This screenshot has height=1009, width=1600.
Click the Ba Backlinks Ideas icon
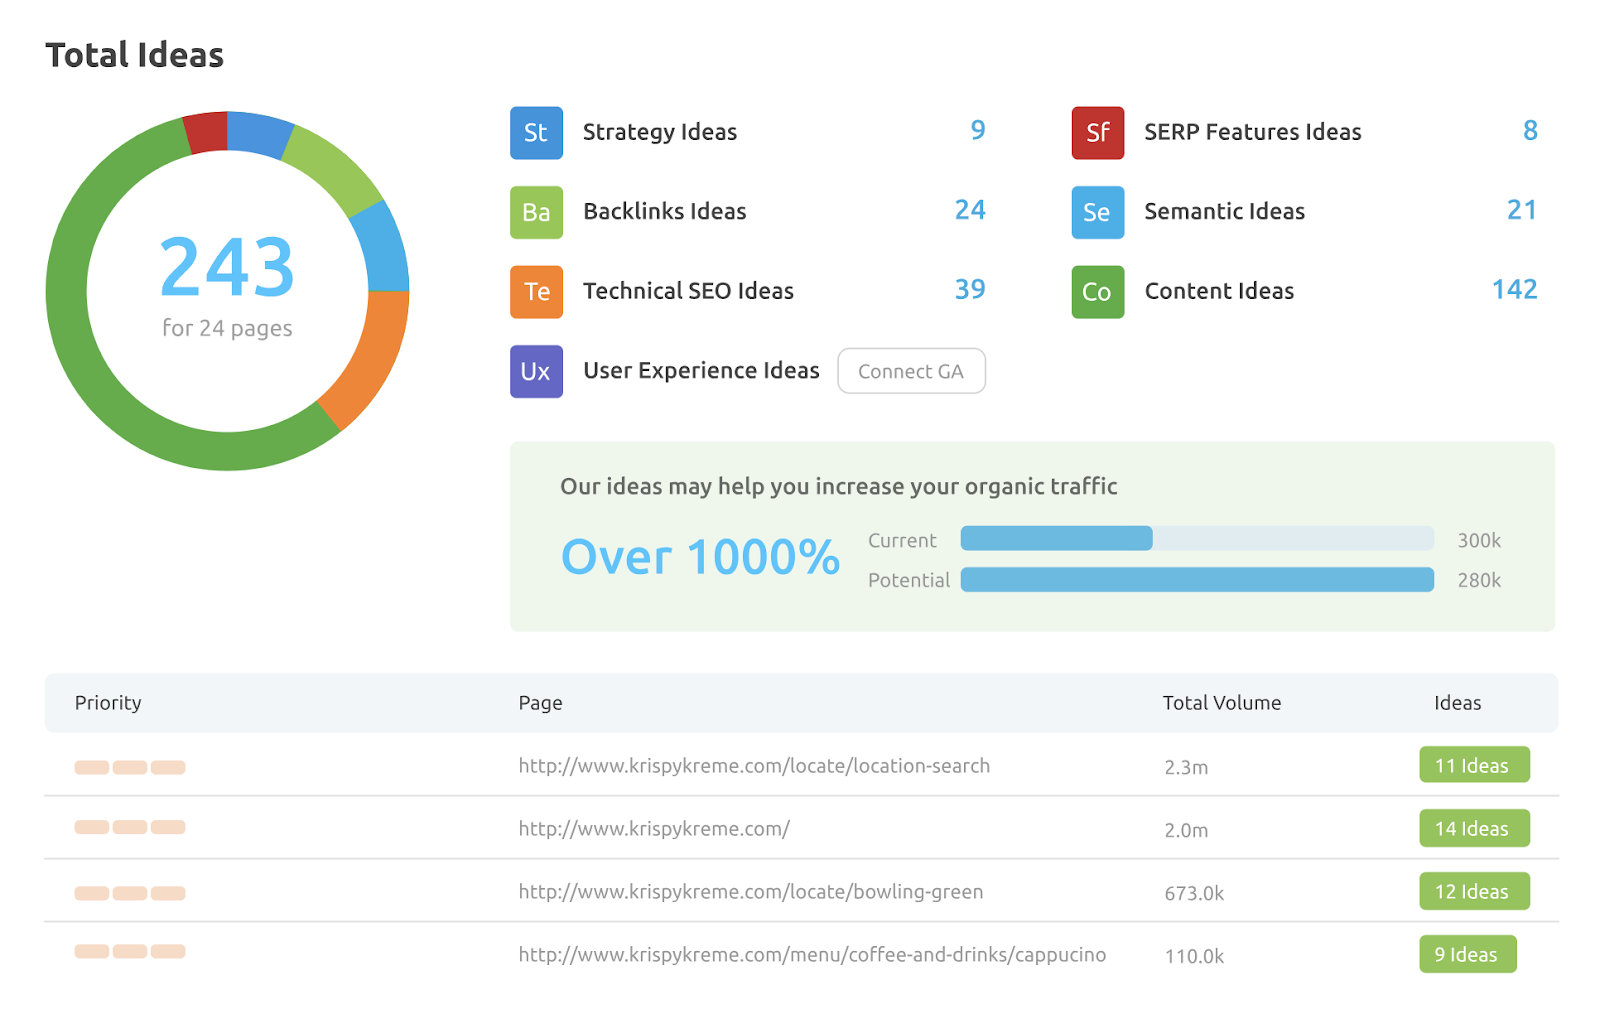coord(536,212)
